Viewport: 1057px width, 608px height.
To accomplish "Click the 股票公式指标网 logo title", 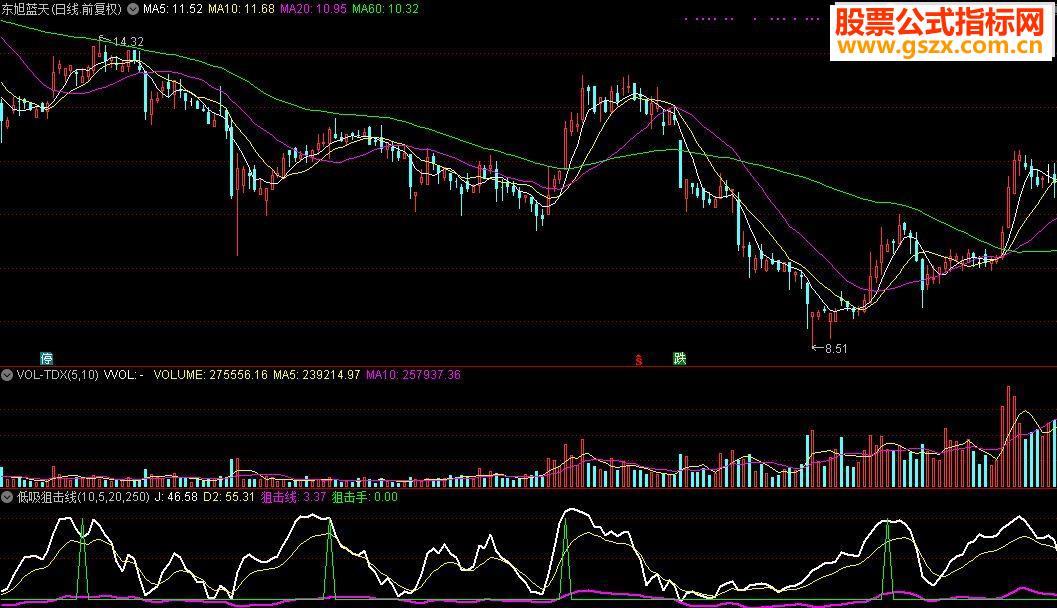I will [x=940, y=22].
